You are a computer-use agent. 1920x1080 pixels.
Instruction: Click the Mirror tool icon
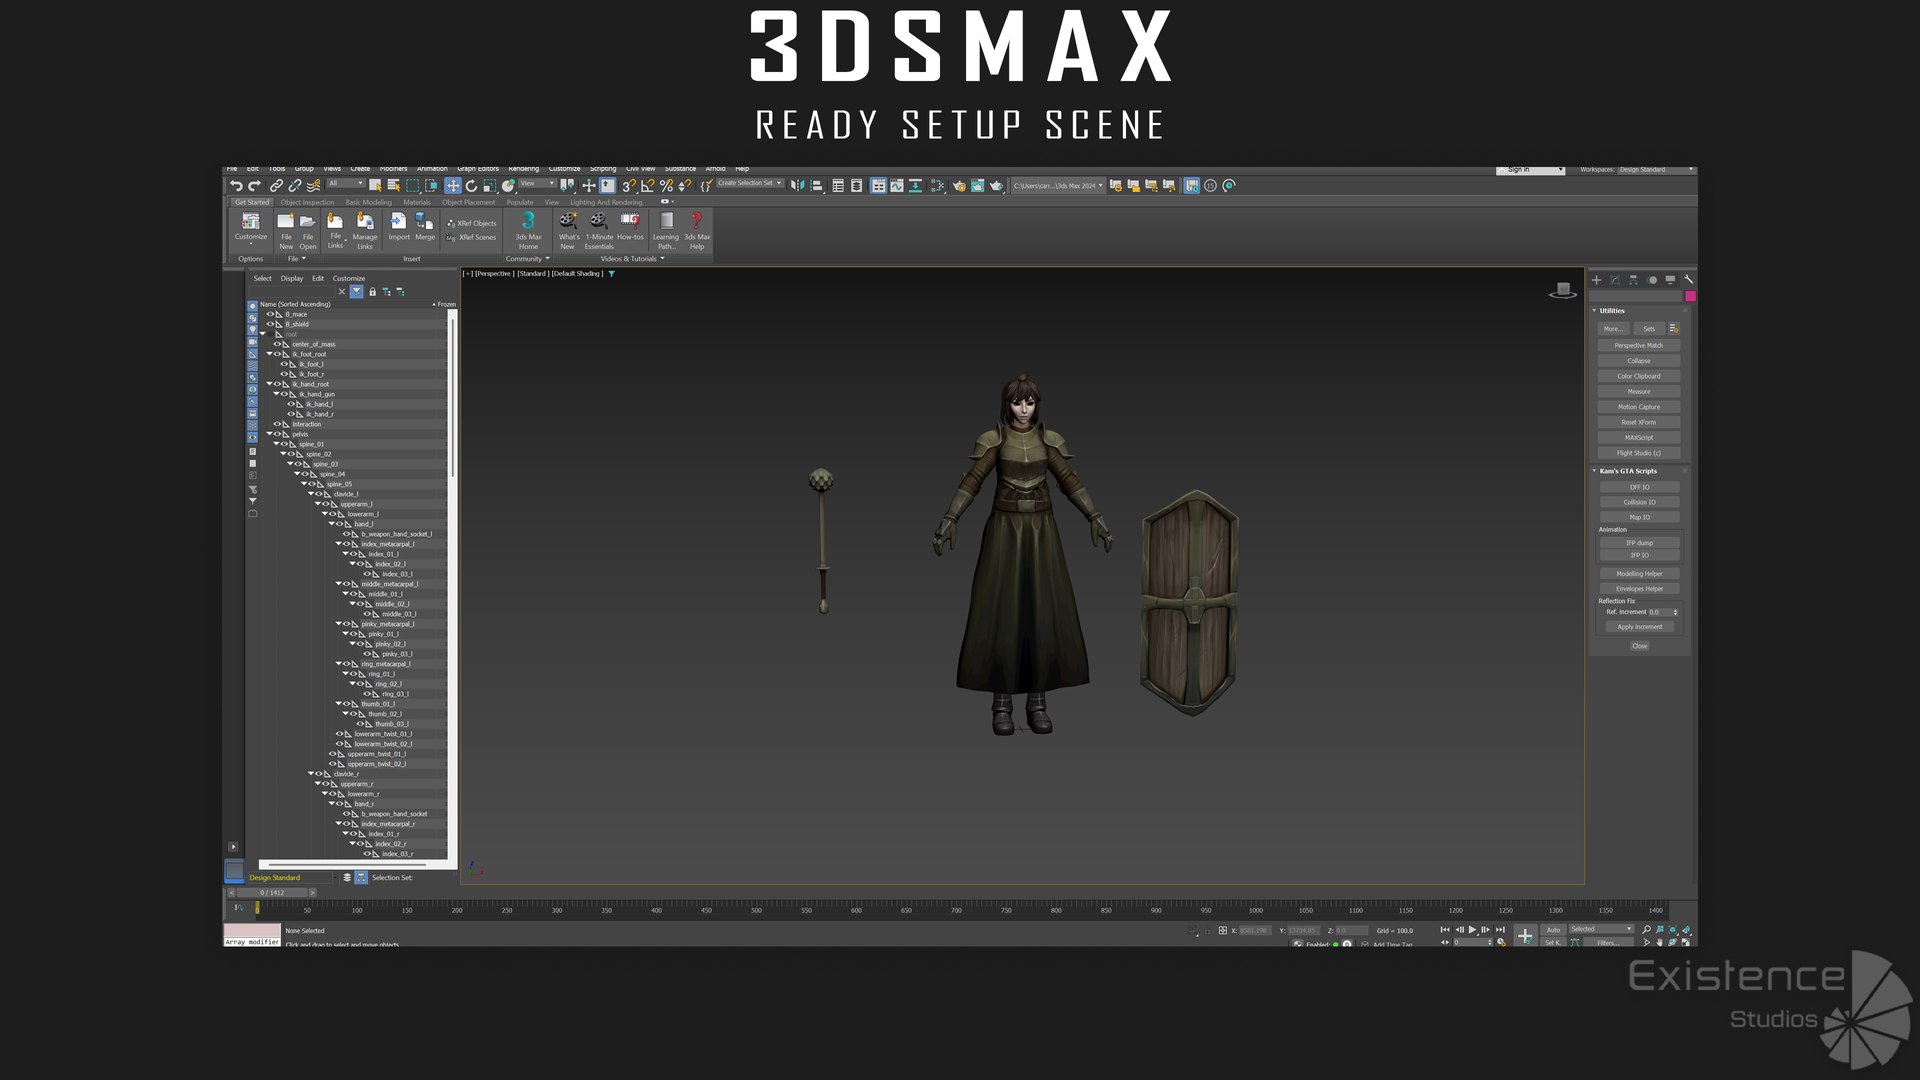coord(797,186)
